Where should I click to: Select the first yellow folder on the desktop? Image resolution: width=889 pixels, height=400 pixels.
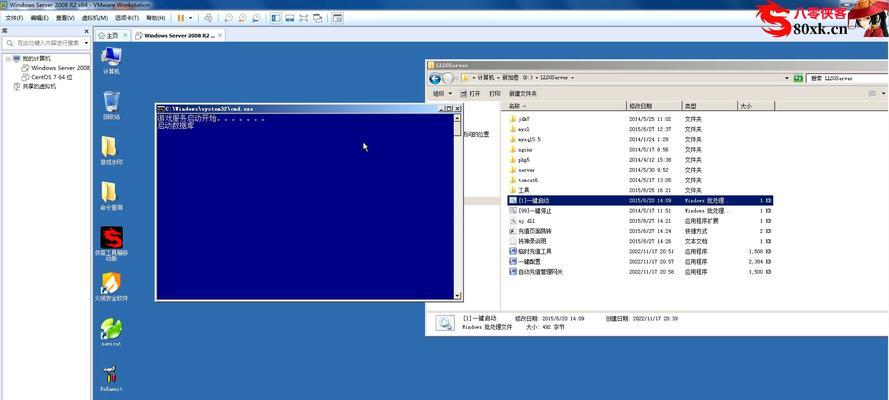click(111, 151)
